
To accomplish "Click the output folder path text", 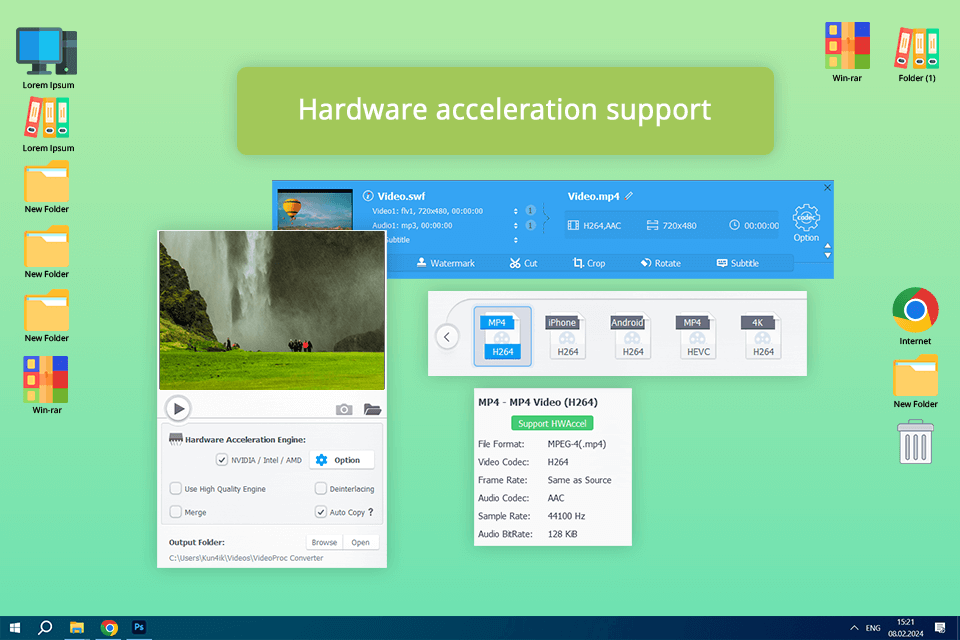I will tap(246, 558).
